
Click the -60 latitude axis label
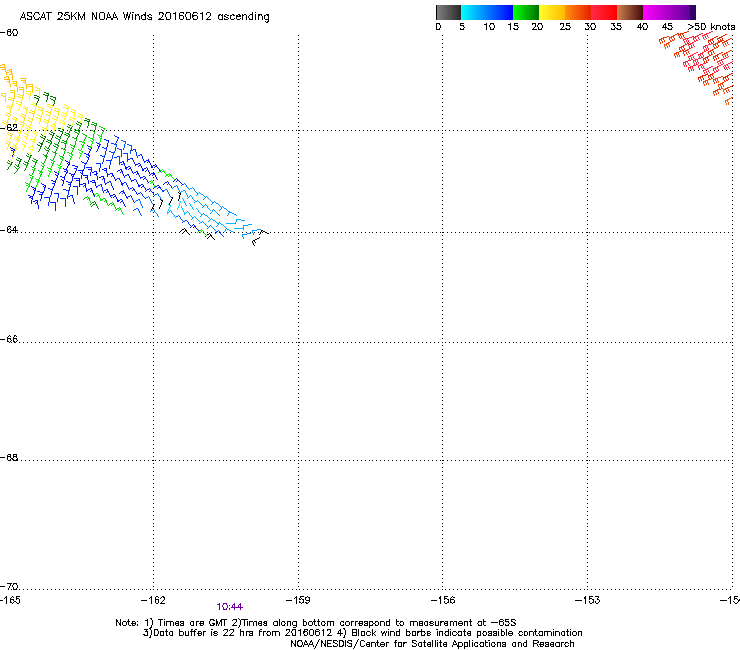click(9, 33)
